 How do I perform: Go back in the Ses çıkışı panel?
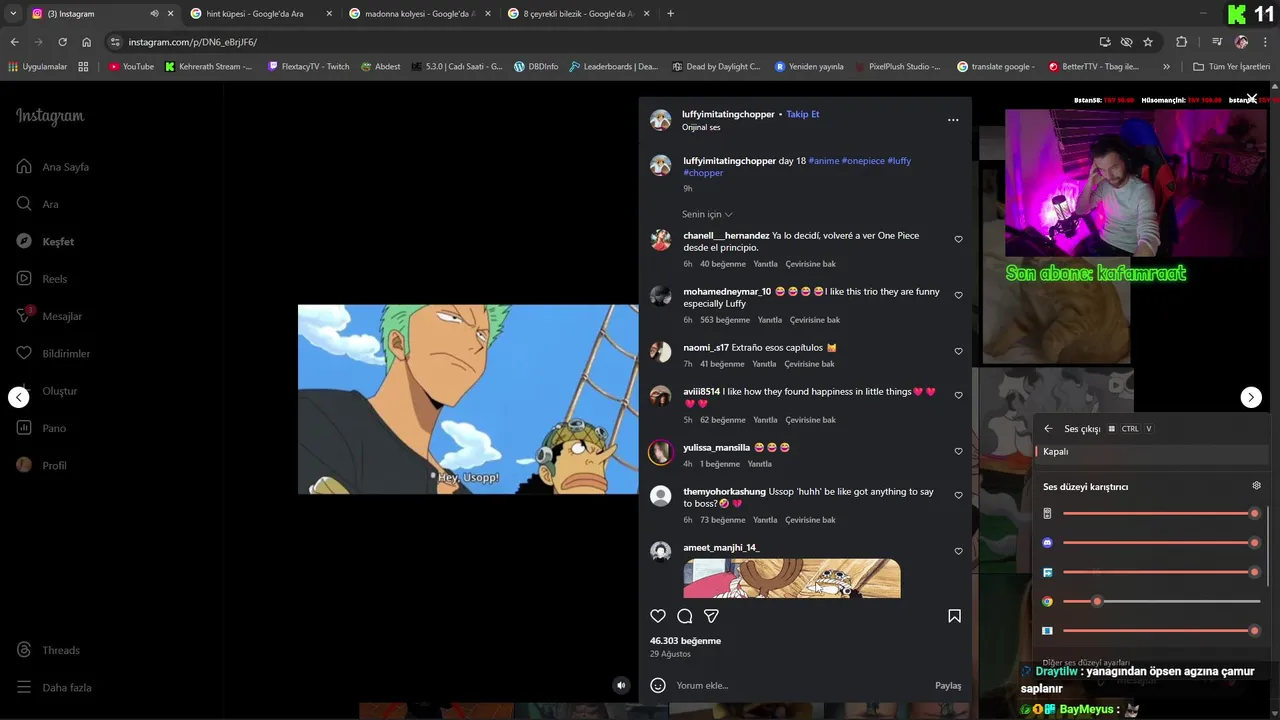pyautogui.click(x=1048, y=428)
